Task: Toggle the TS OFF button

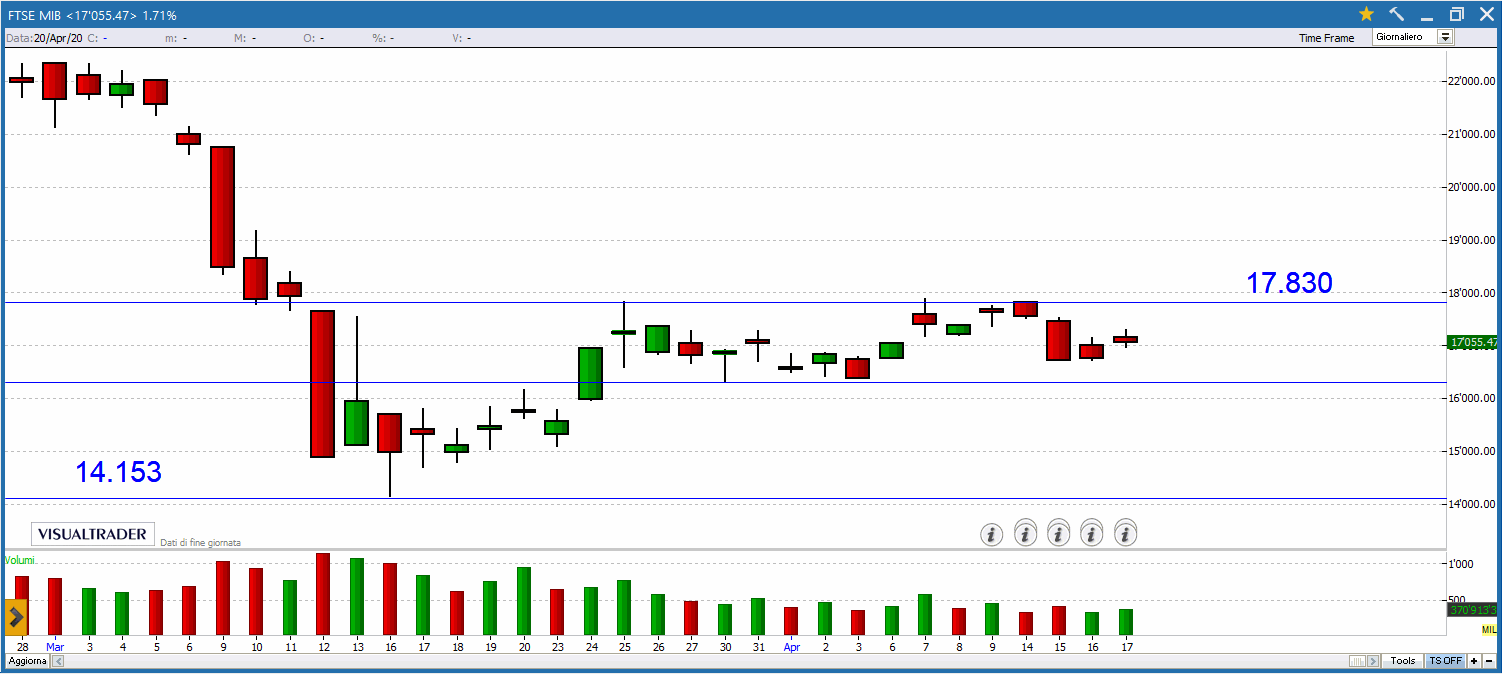Action: (x=1445, y=661)
